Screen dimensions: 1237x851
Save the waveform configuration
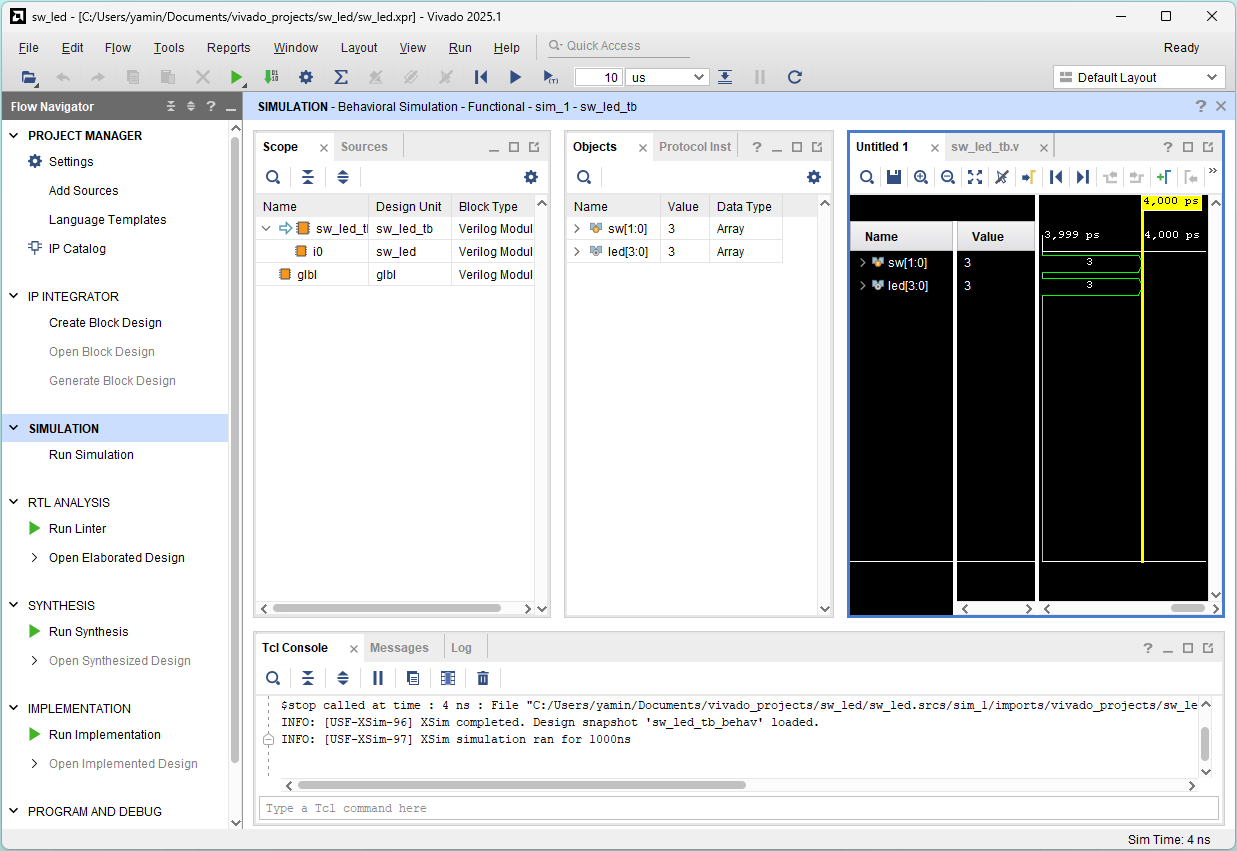click(x=894, y=177)
